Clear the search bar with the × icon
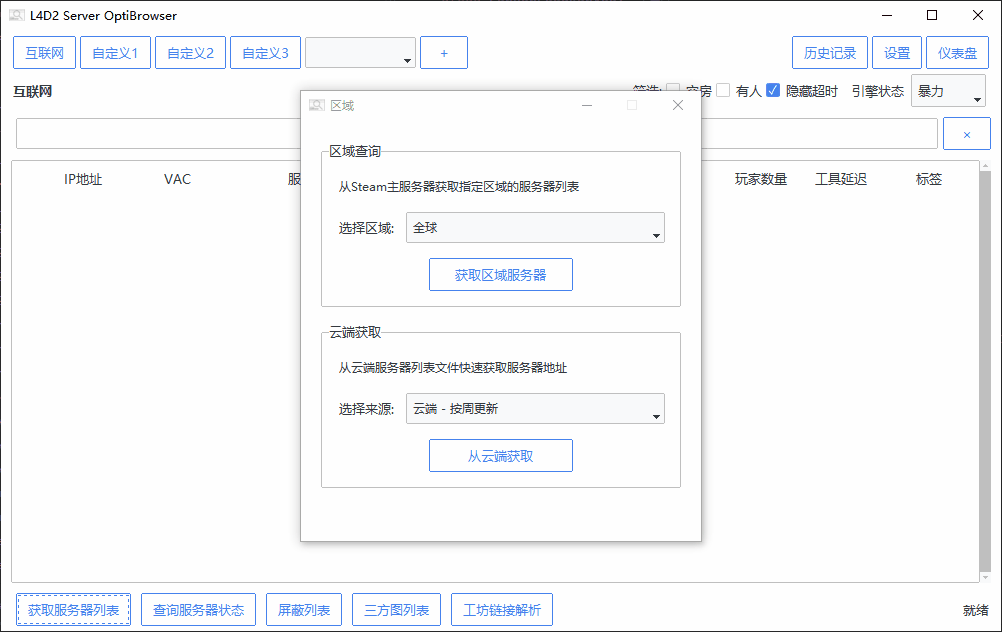1002x632 pixels. pyautogui.click(x=966, y=133)
